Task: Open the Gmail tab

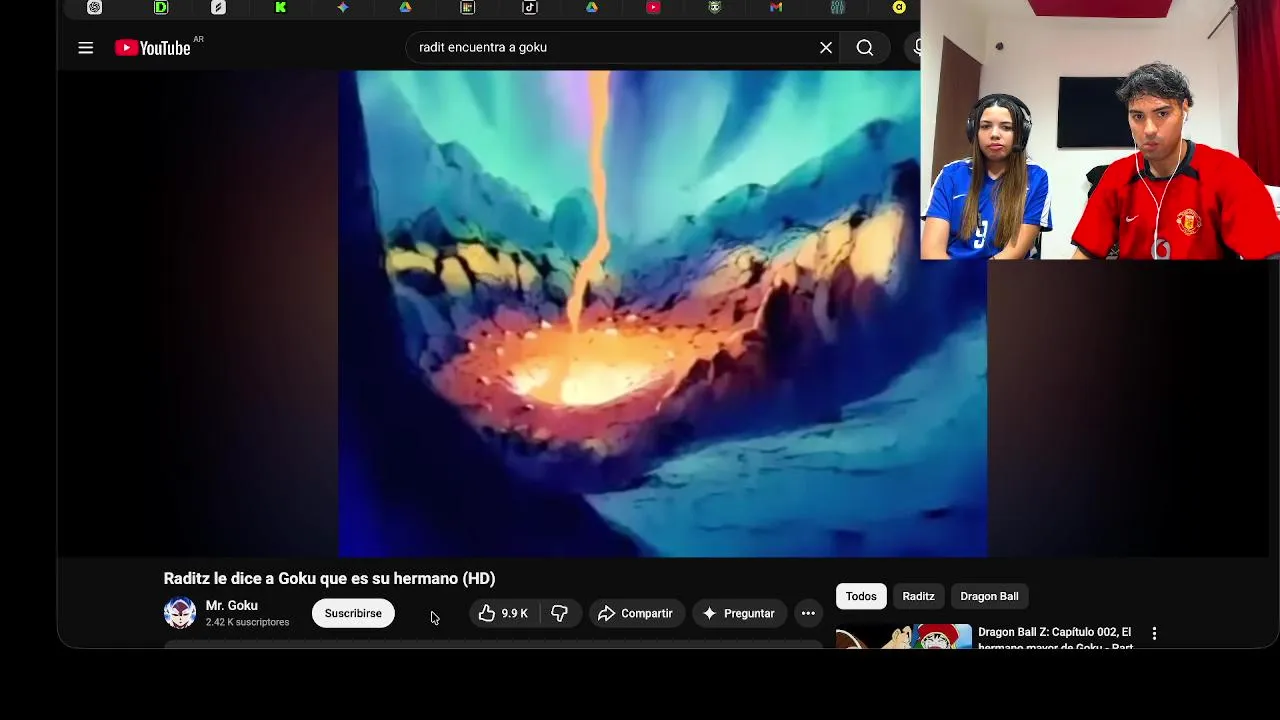Action: coord(776,7)
